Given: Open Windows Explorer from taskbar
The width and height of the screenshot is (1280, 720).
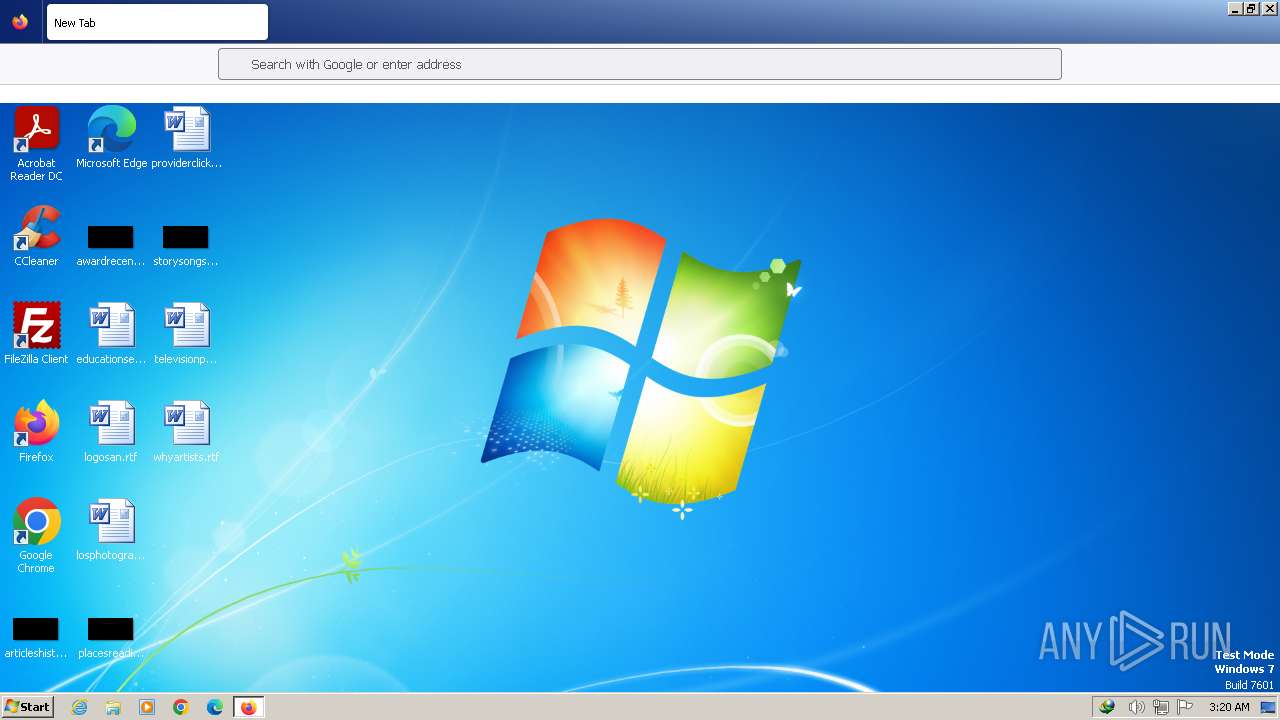Looking at the screenshot, I should coord(113,707).
